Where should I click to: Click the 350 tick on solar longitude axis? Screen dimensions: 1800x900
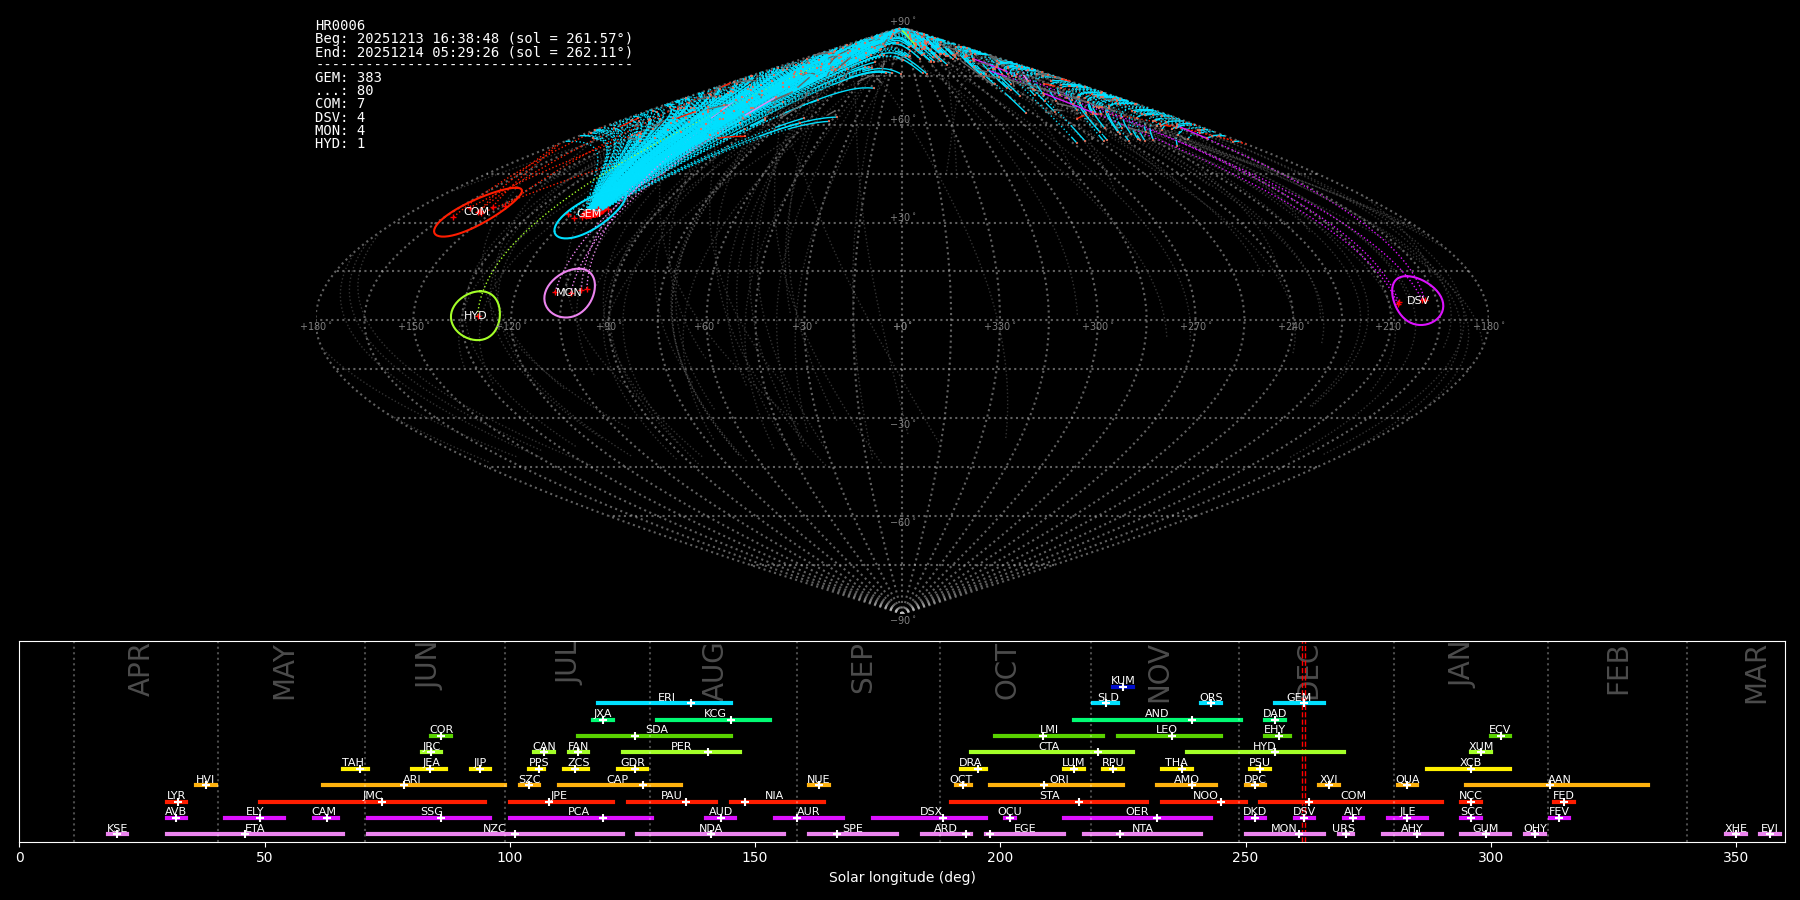coord(1735,858)
